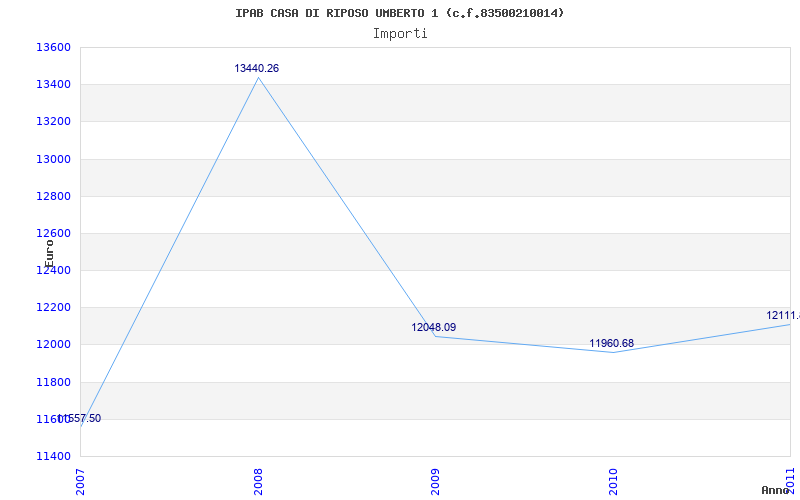Viewport: 800px width, 500px height.
Task: Click the 2010 x-axis label
Action: (x=613, y=482)
